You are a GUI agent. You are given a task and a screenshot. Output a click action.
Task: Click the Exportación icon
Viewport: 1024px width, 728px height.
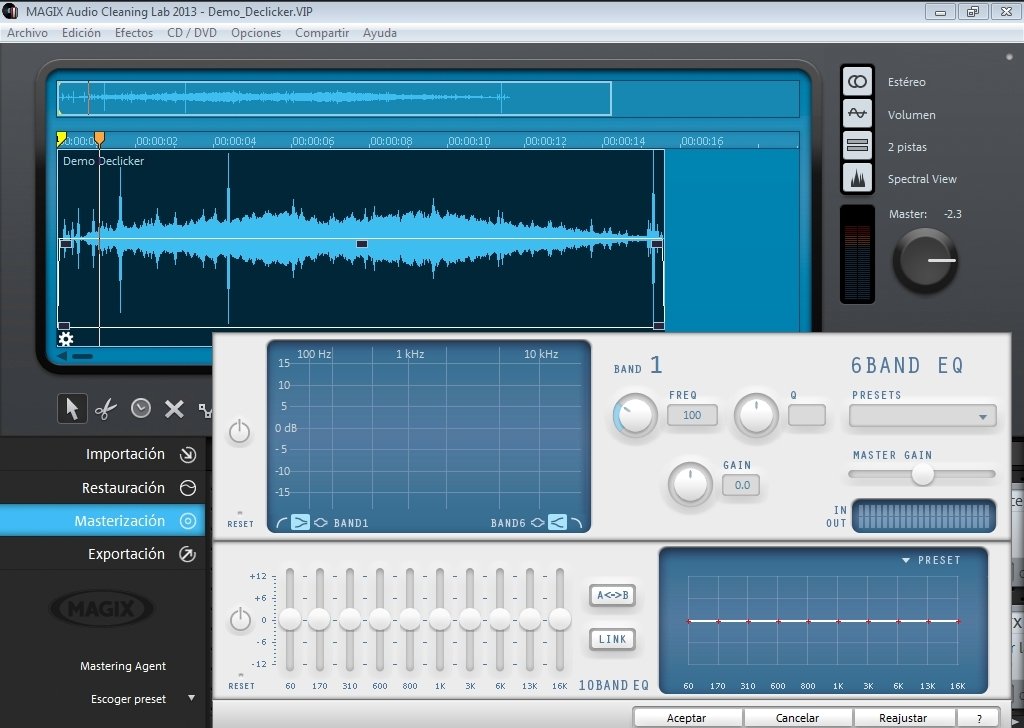tap(188, 554)
